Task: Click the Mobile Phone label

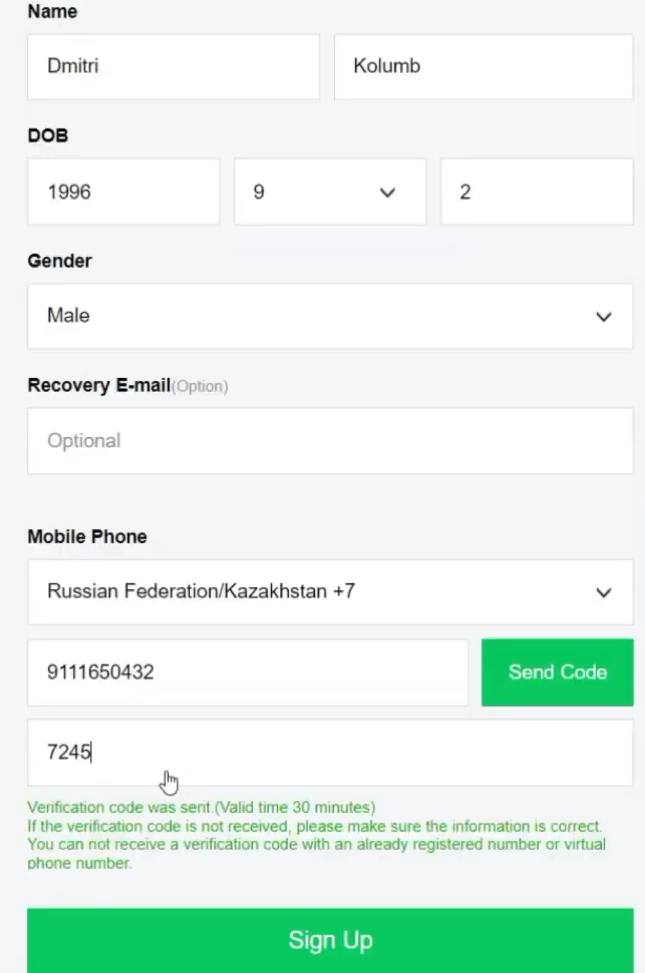Action: tap(88, 536)
